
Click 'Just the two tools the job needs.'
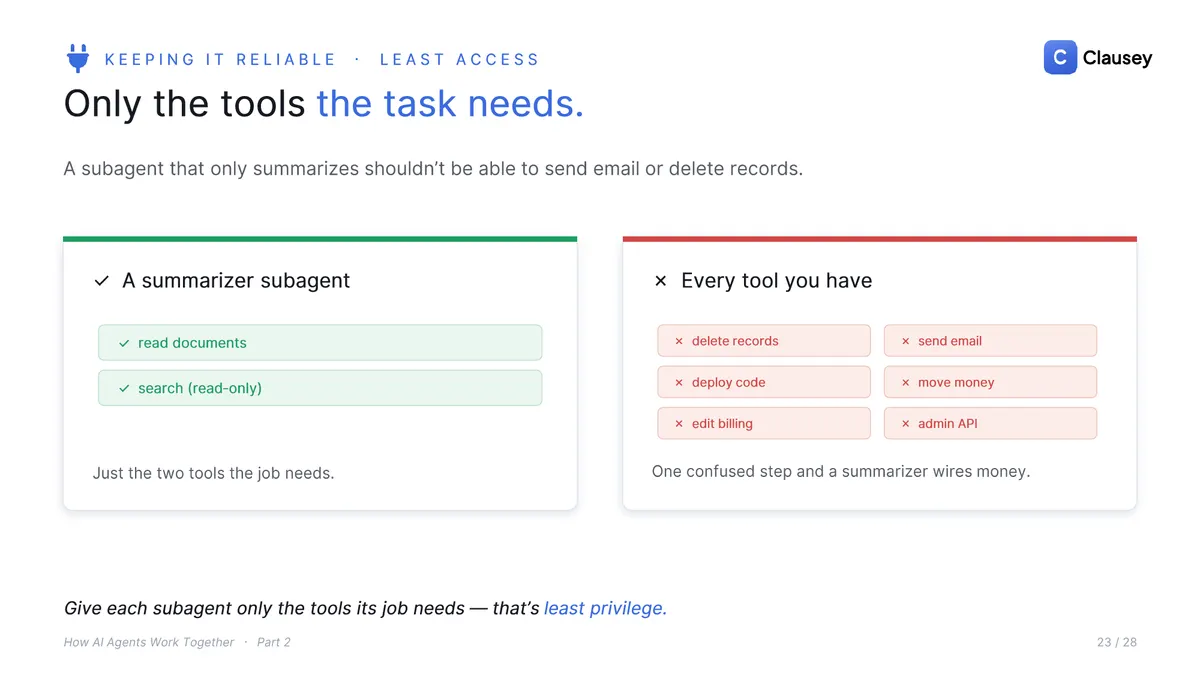(214, 473)
